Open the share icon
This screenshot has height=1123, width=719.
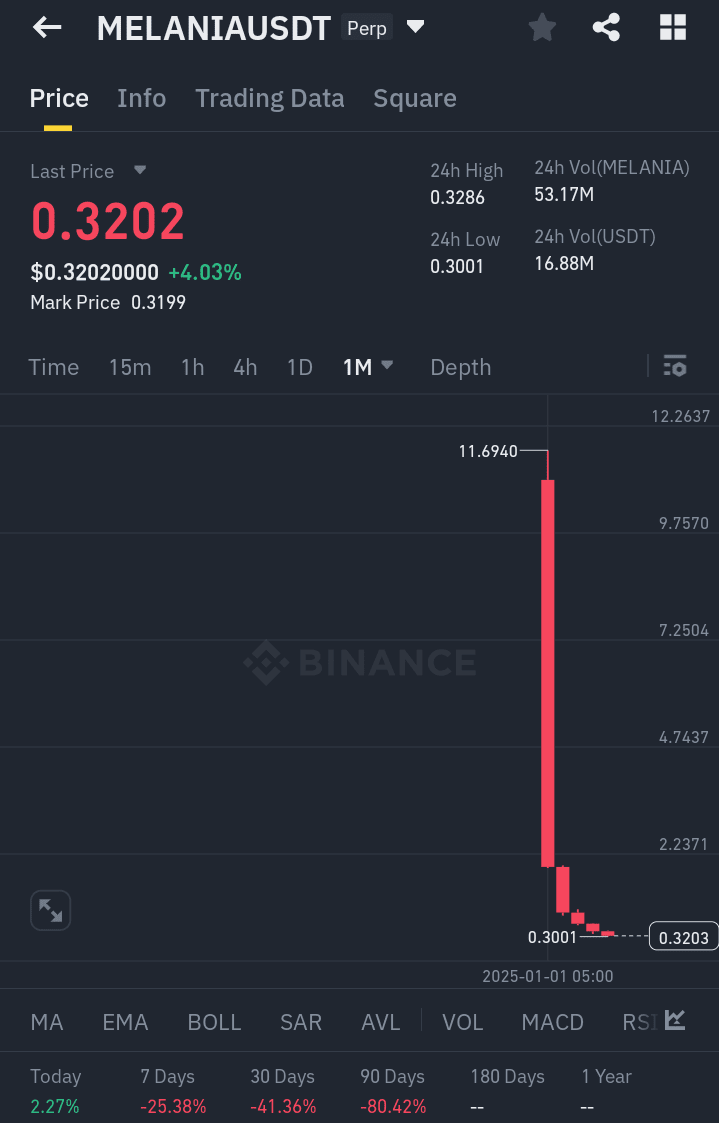[x=606, y=28]
